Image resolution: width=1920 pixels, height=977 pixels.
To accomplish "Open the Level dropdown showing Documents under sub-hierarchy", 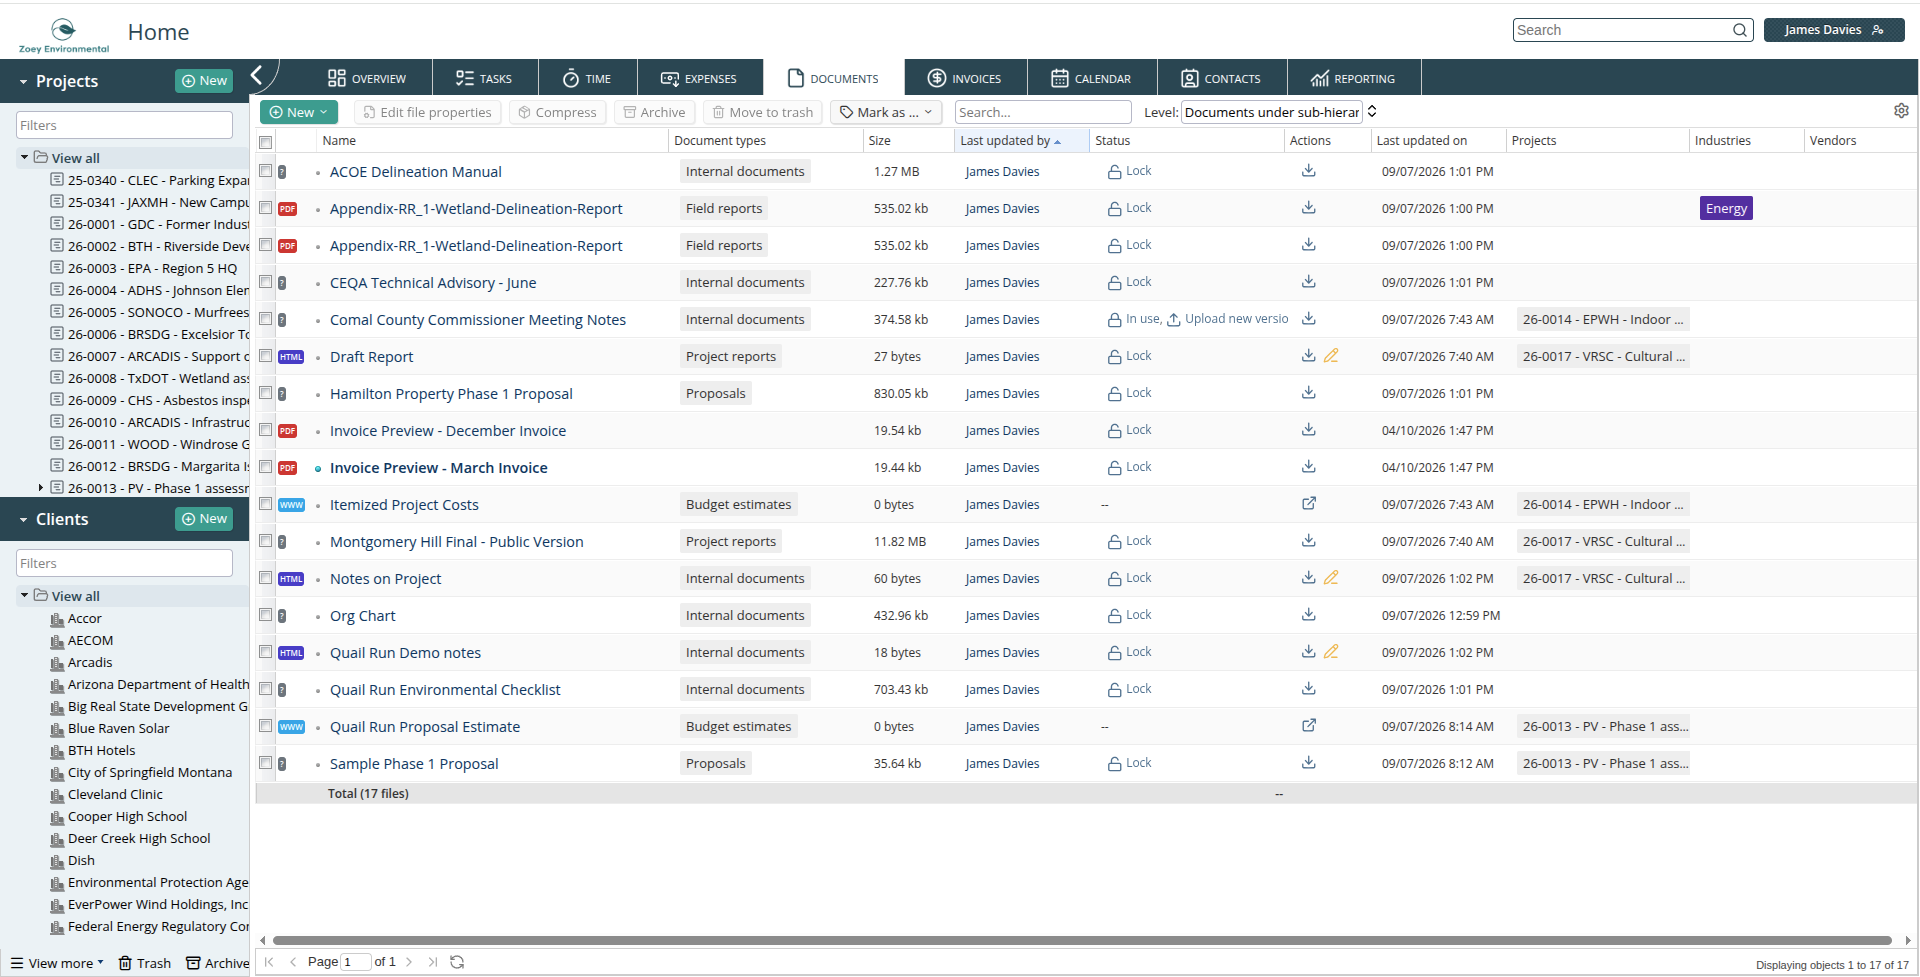I will click(1279, 112).
